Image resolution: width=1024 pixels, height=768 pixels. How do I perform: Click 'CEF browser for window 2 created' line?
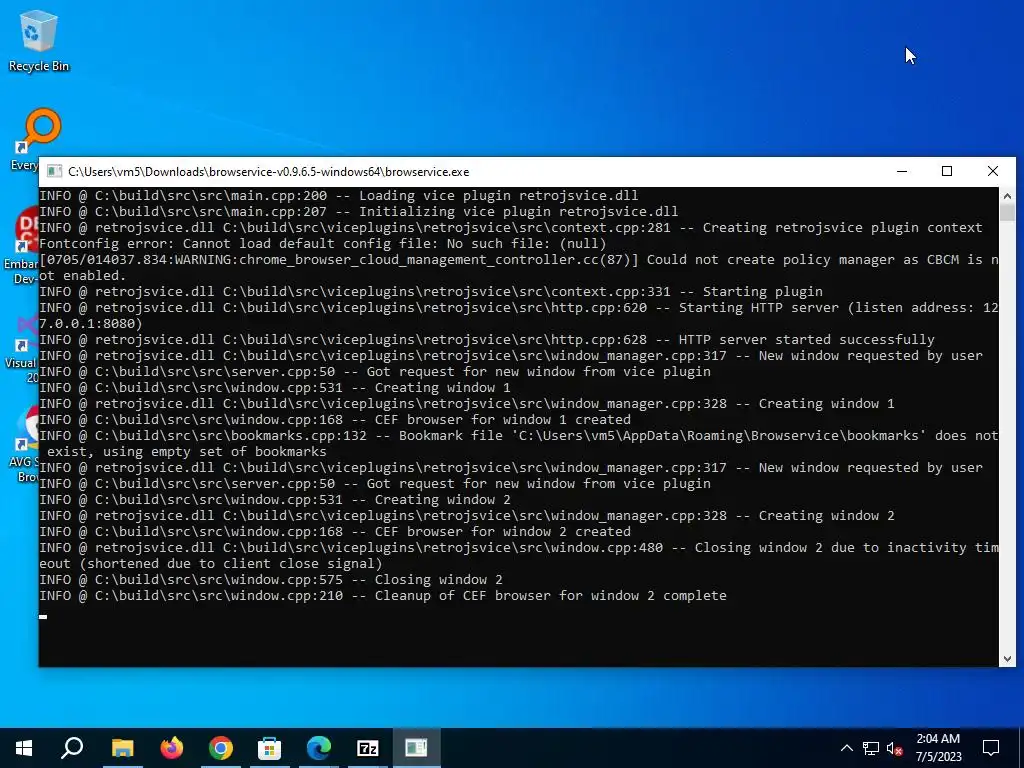click(x=335, y=532)
